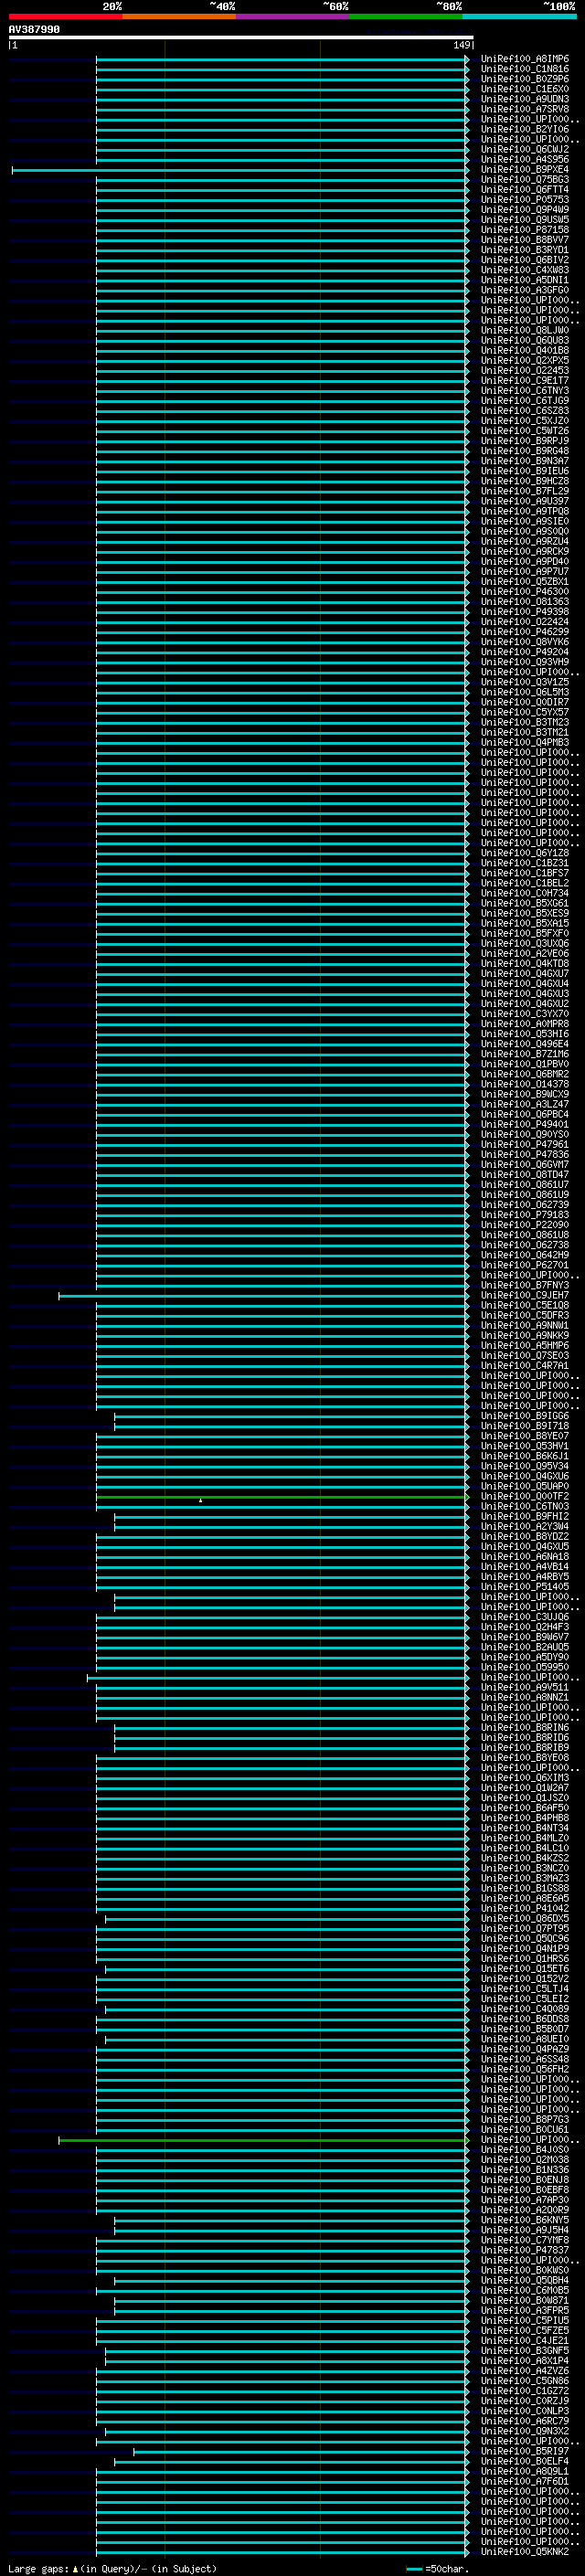Select the UniRef100_C6TN03 label

click(x=525, y=1507)
